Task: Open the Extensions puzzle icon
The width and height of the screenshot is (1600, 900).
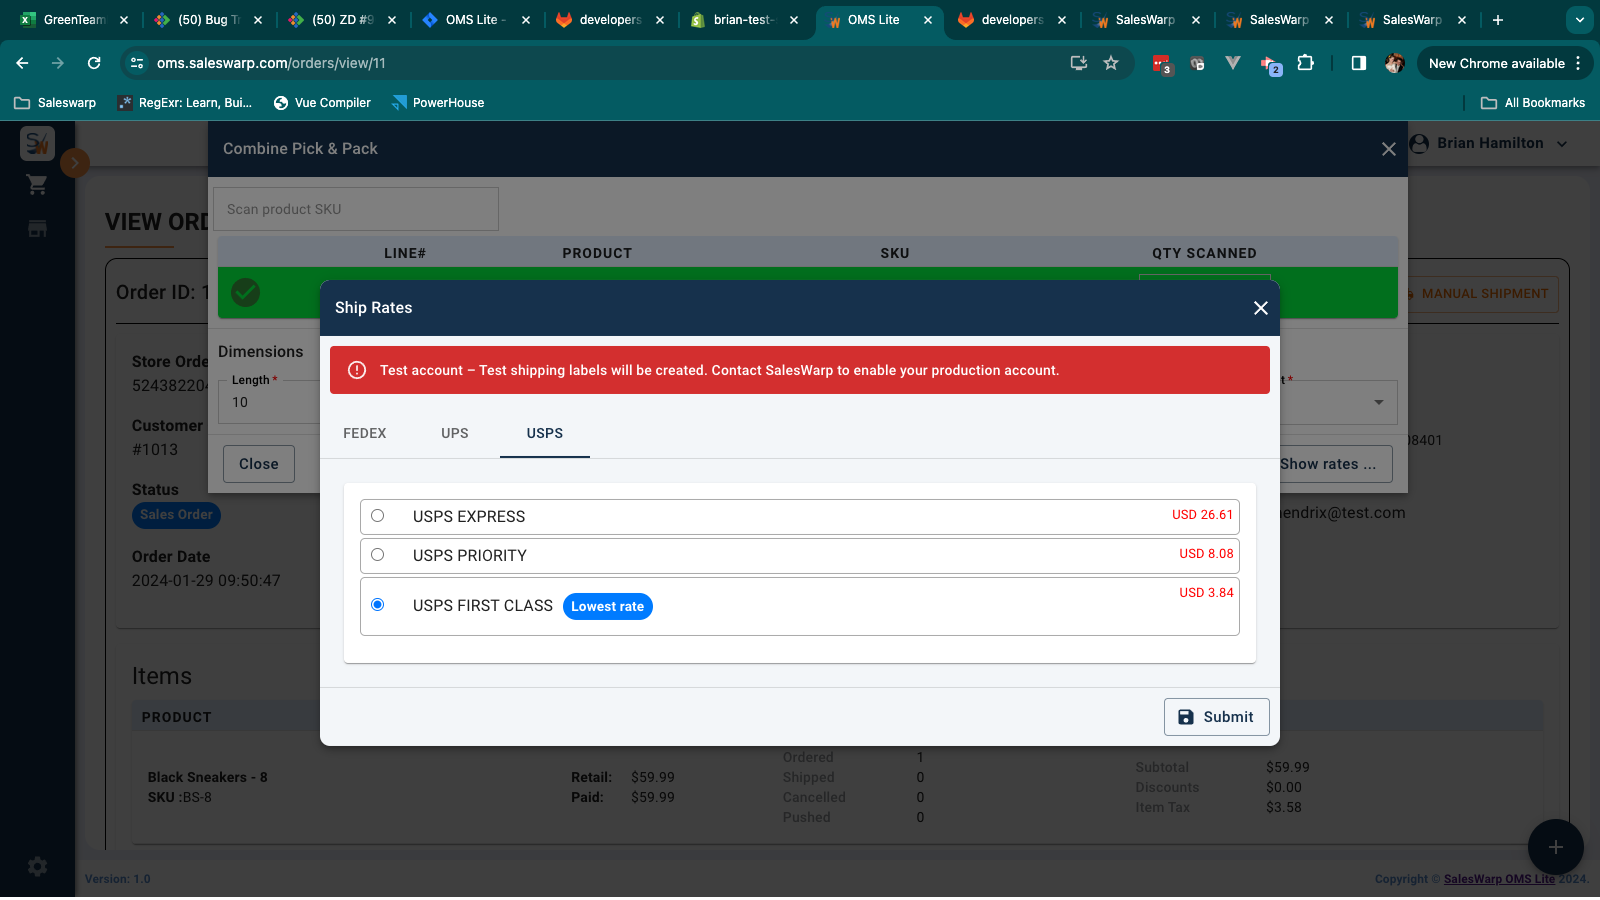Action: pyautogui.click(x=1305, y=63)
